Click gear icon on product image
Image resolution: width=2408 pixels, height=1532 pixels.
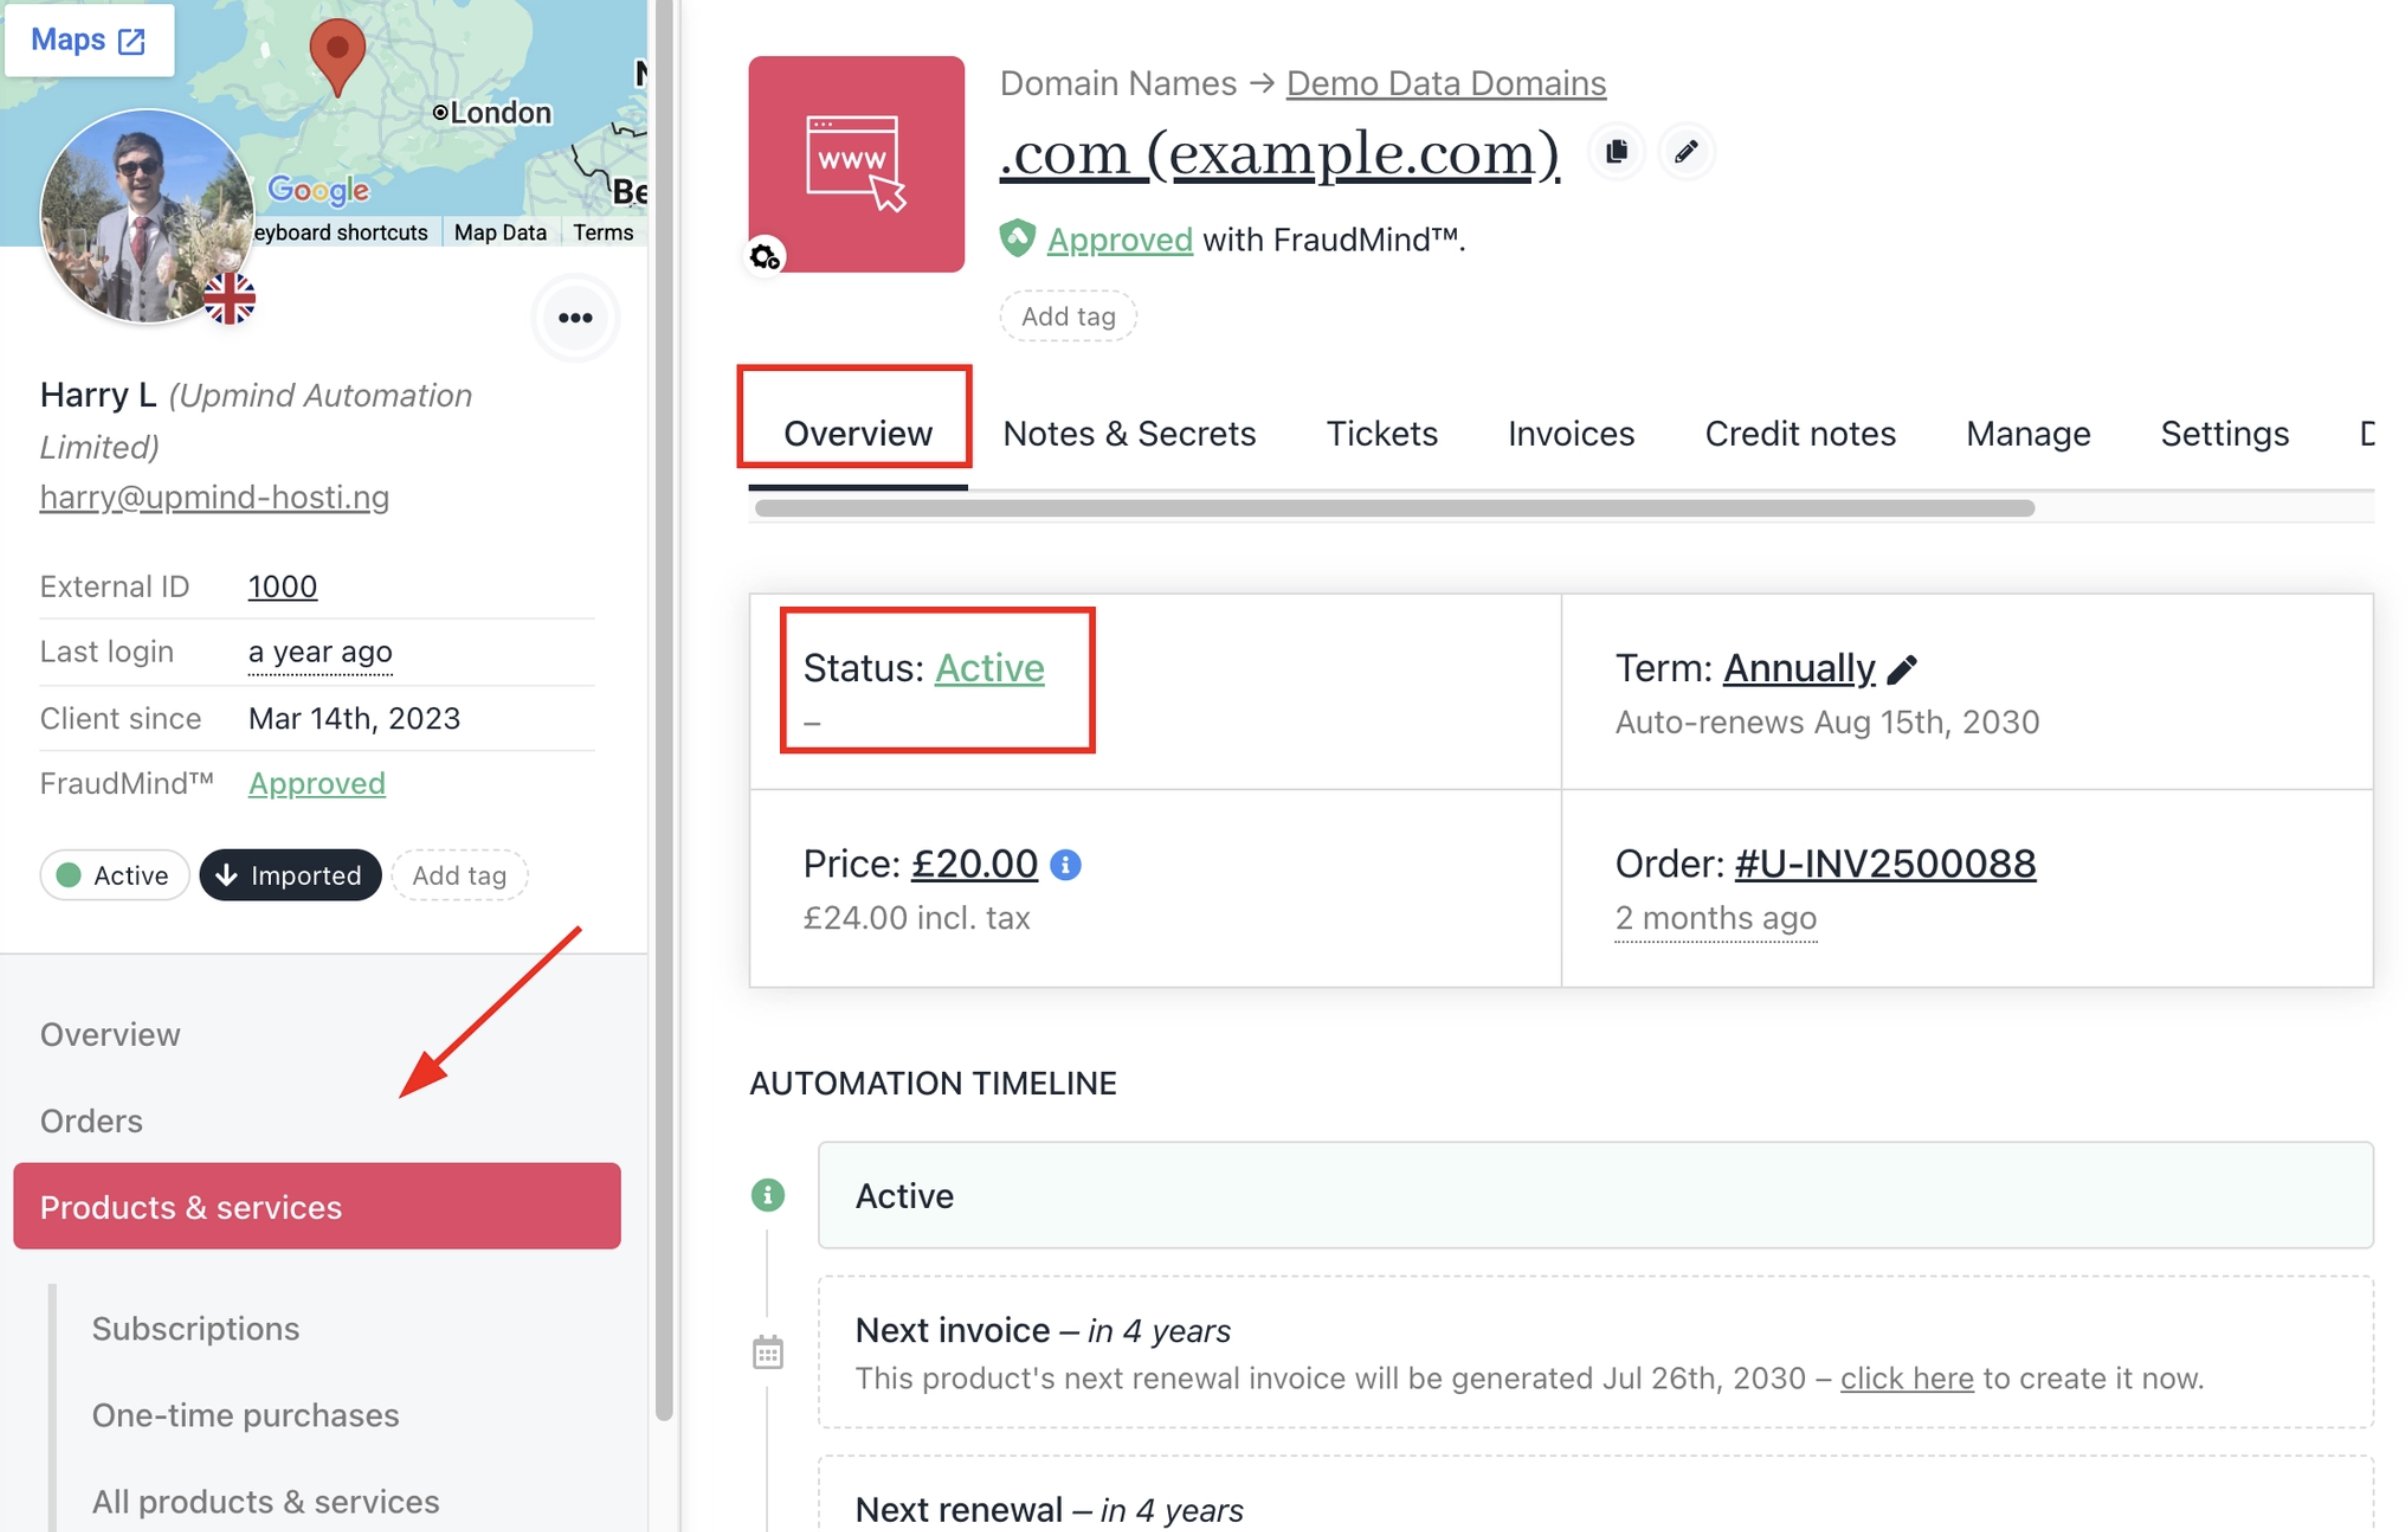point(765,257)
